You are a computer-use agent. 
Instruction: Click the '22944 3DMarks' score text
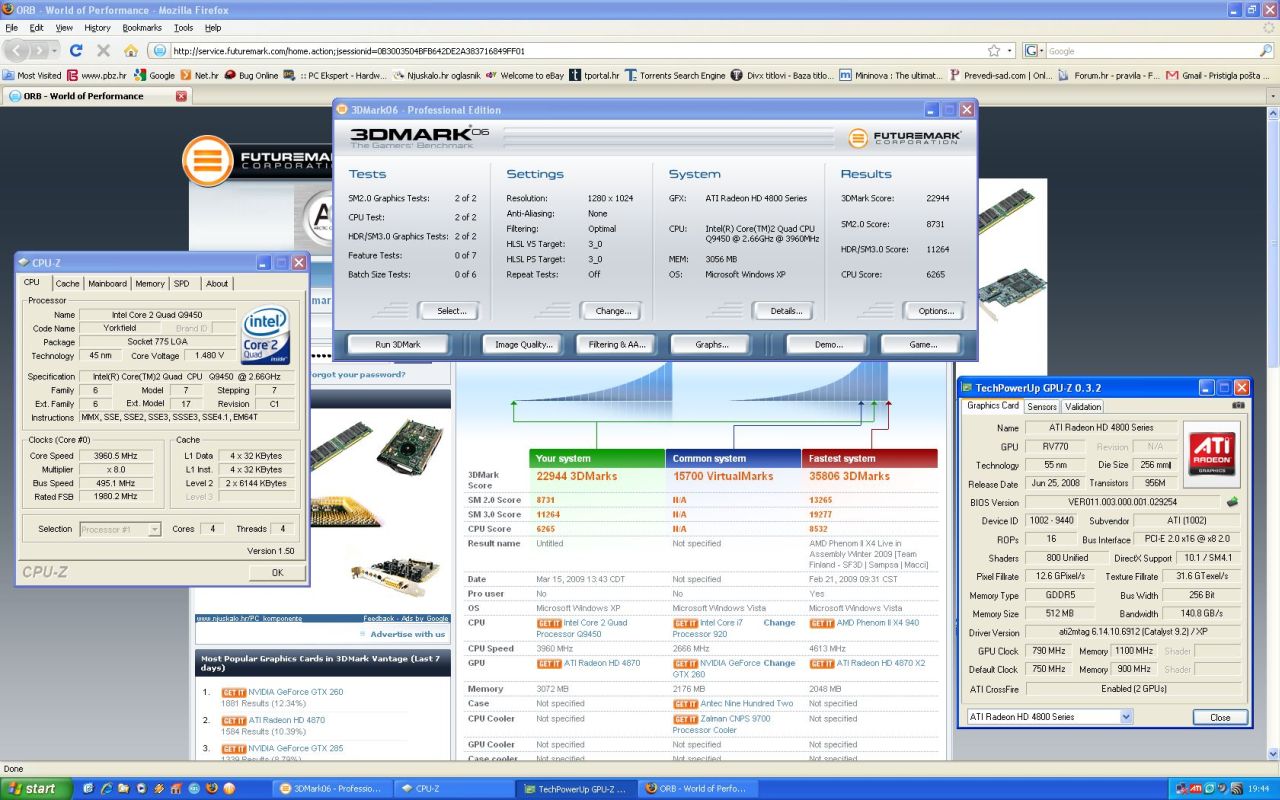point(575,476)
